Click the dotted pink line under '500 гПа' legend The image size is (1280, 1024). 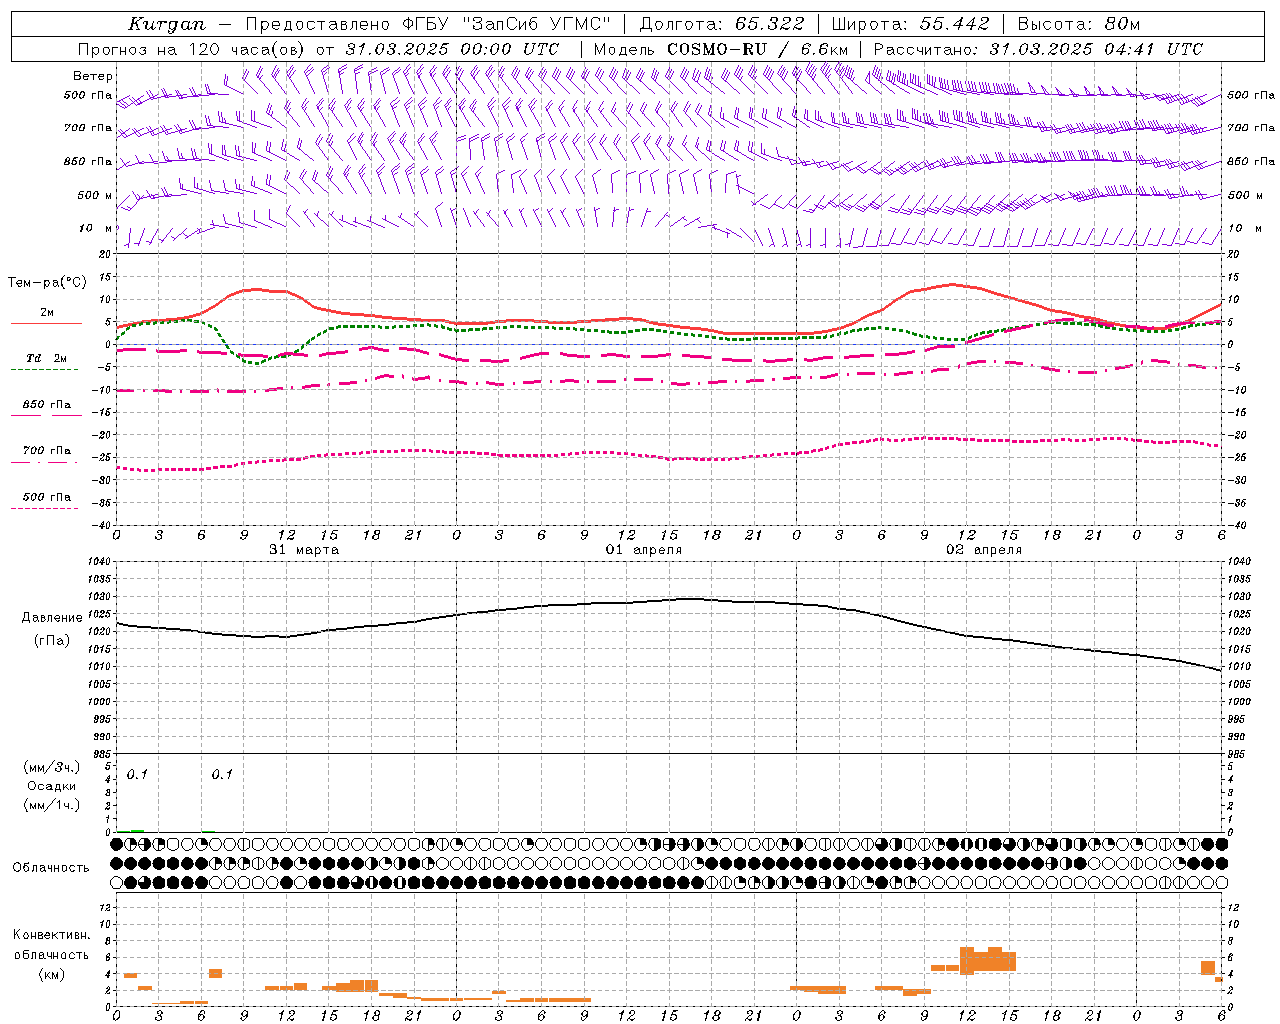pos(44,508)
